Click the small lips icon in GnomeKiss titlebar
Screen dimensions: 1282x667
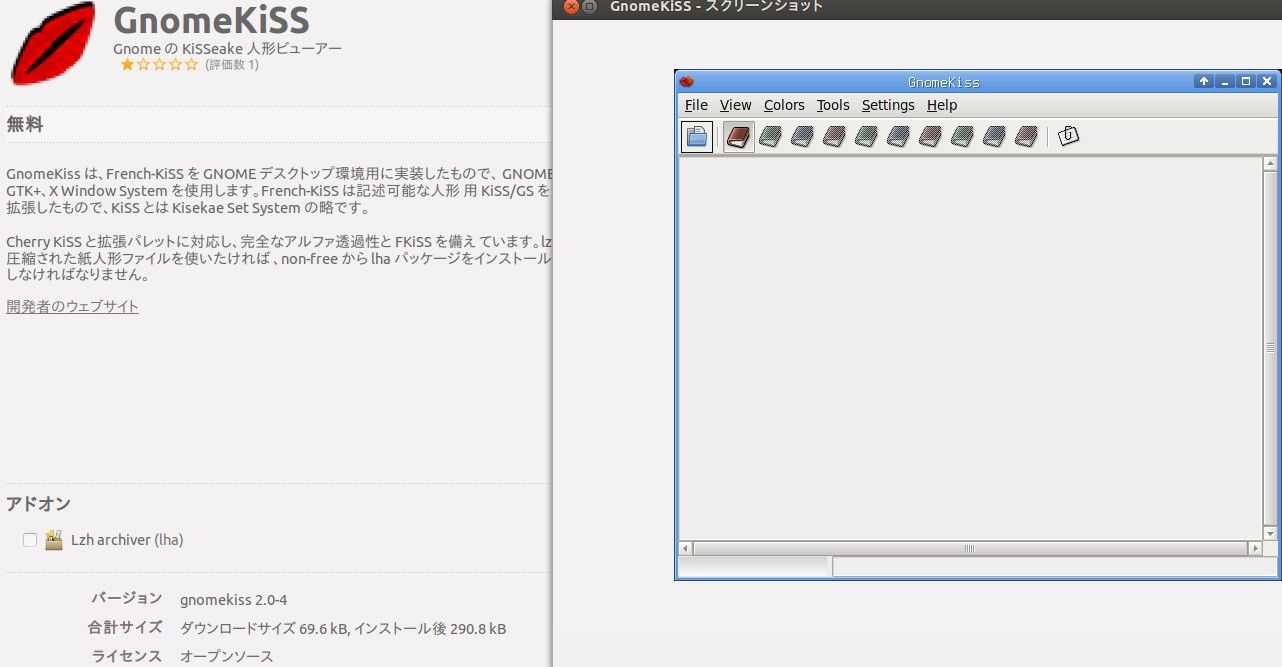pyautogui.click(x=686, y=82)
